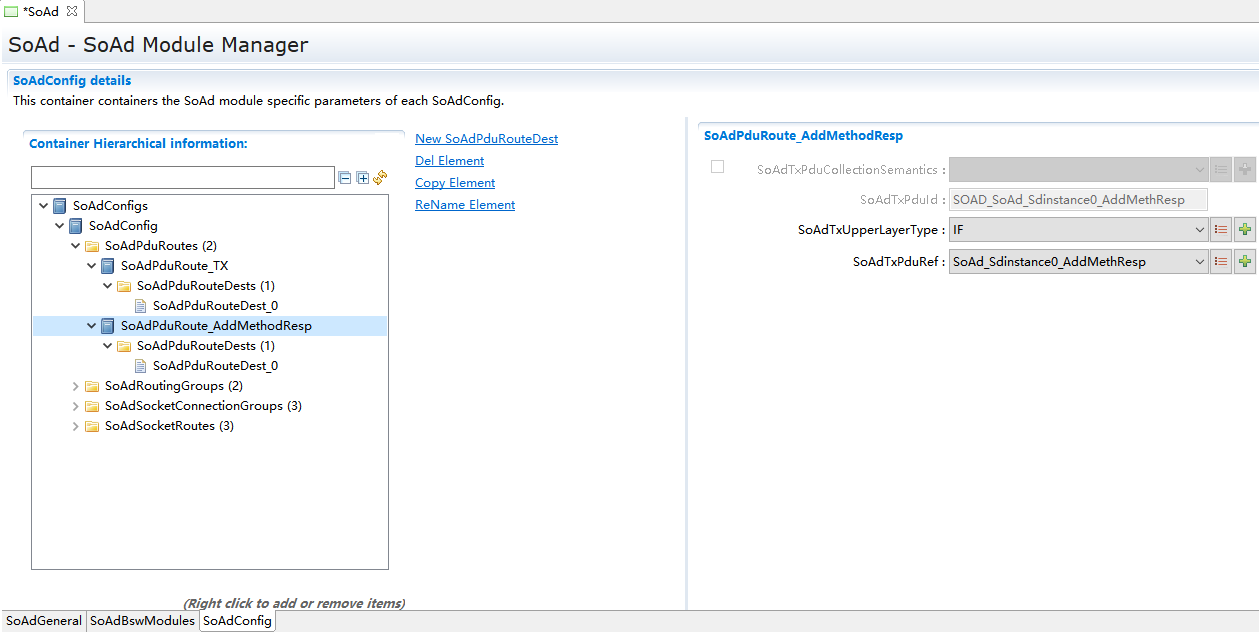1259x634 pixels.
Task: Close the SoAd editor tab
Action: click(x=71, y=11)
